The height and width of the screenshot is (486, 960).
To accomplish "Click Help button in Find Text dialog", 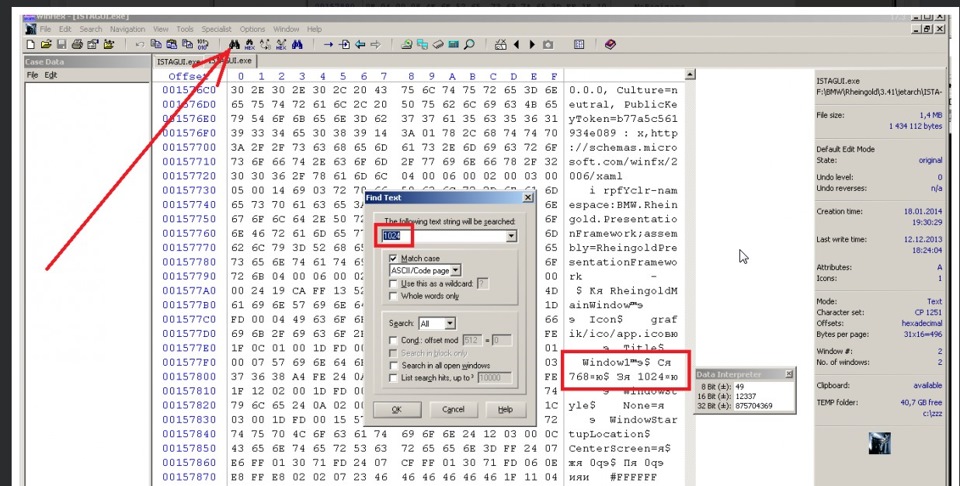I will click(505, 409).
